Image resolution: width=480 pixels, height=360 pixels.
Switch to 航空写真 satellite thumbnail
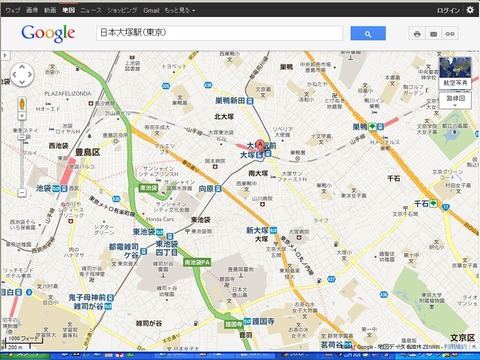click(455, 72)
